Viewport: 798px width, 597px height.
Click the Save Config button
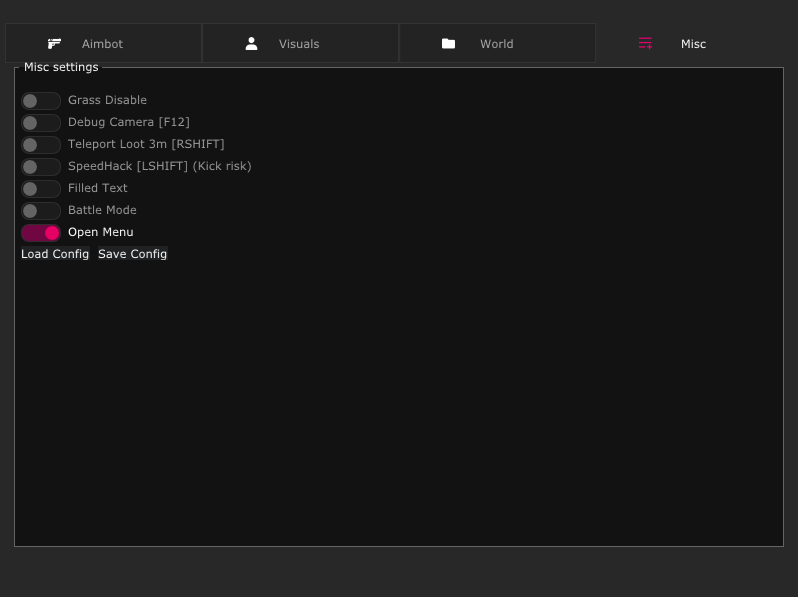[x=132, y=254]
